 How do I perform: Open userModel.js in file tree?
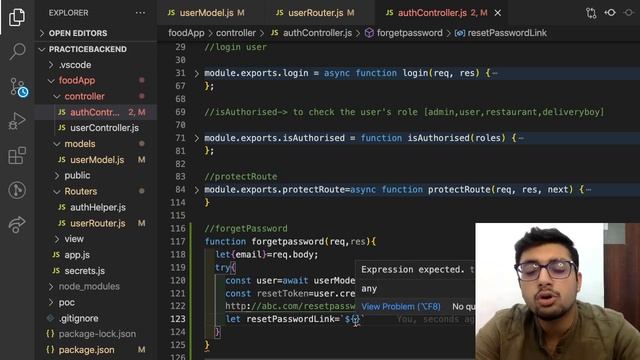(x=96, y=160)
